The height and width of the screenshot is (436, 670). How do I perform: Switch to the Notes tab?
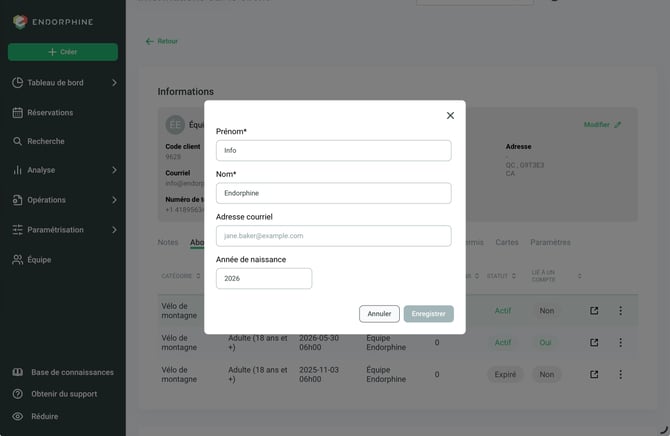click(x=168, y=242)
